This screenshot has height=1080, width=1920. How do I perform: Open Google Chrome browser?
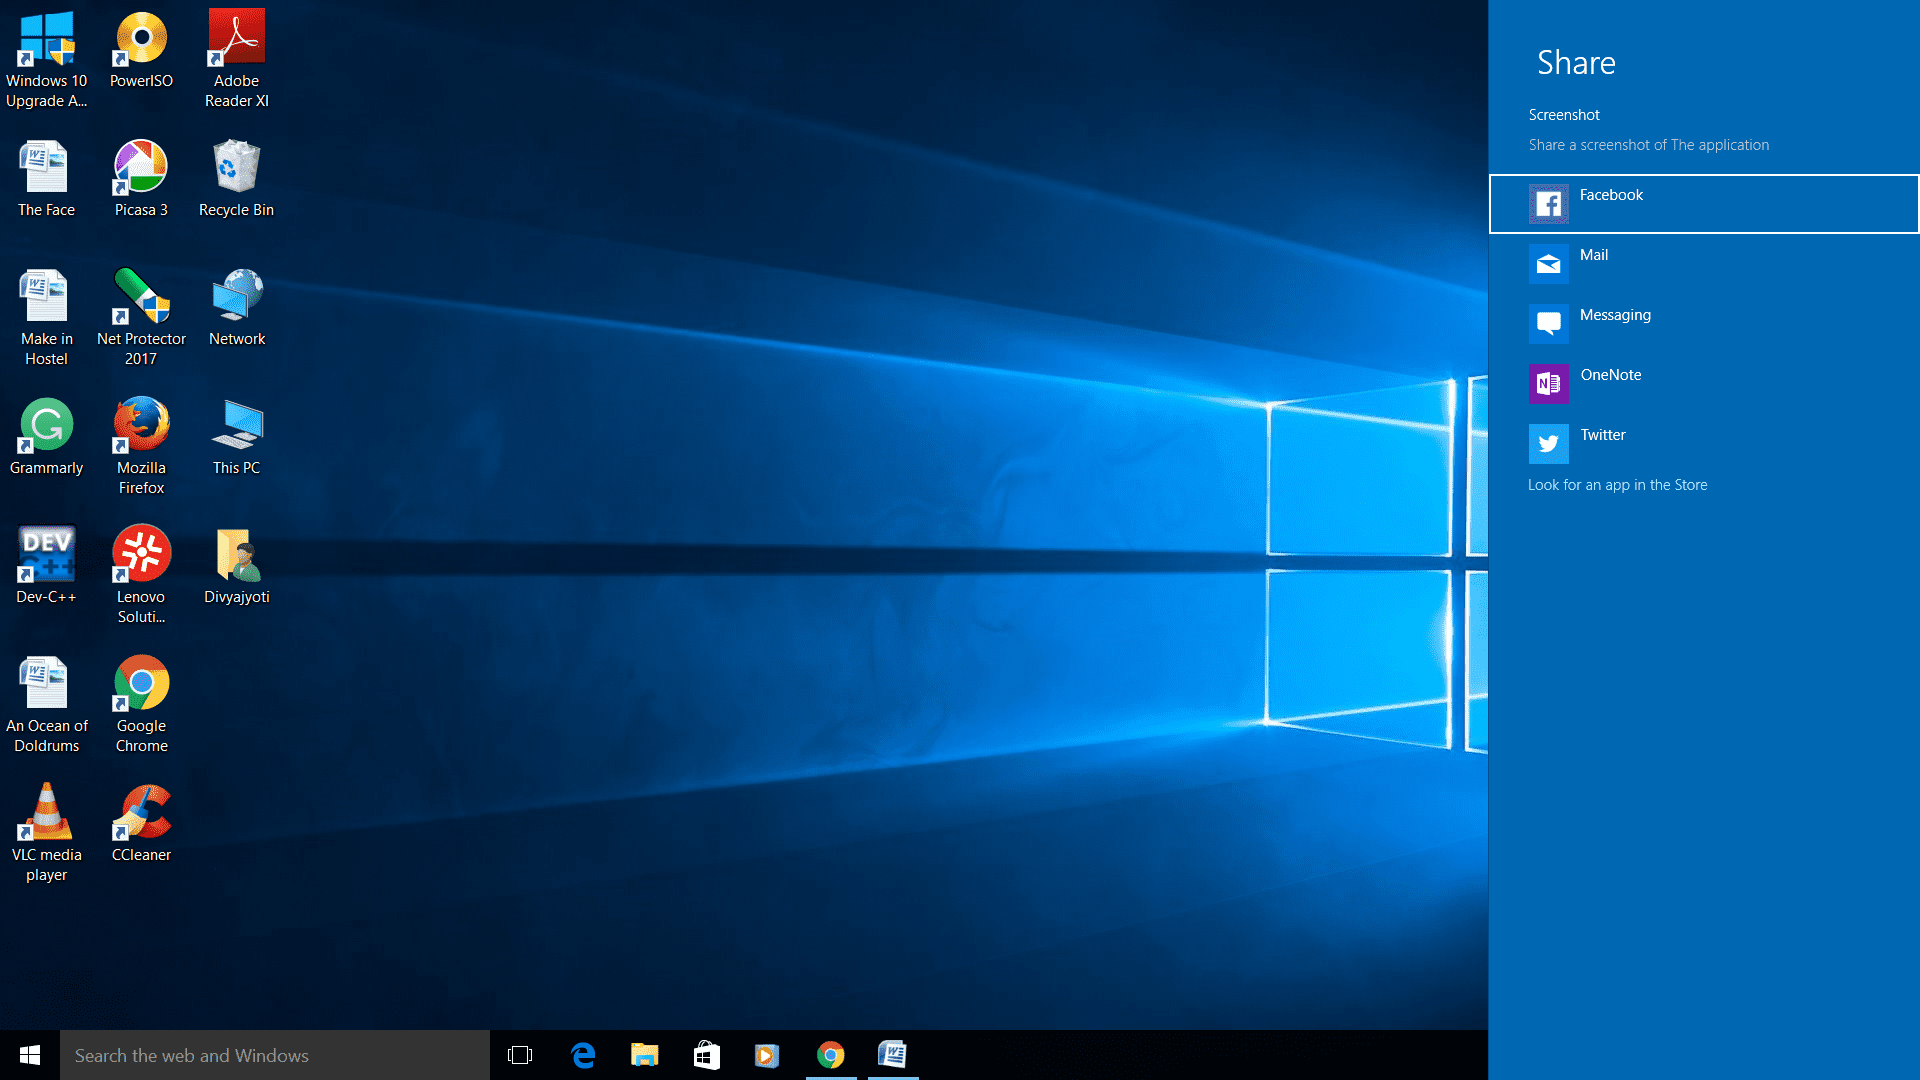[x=141, y=682]
